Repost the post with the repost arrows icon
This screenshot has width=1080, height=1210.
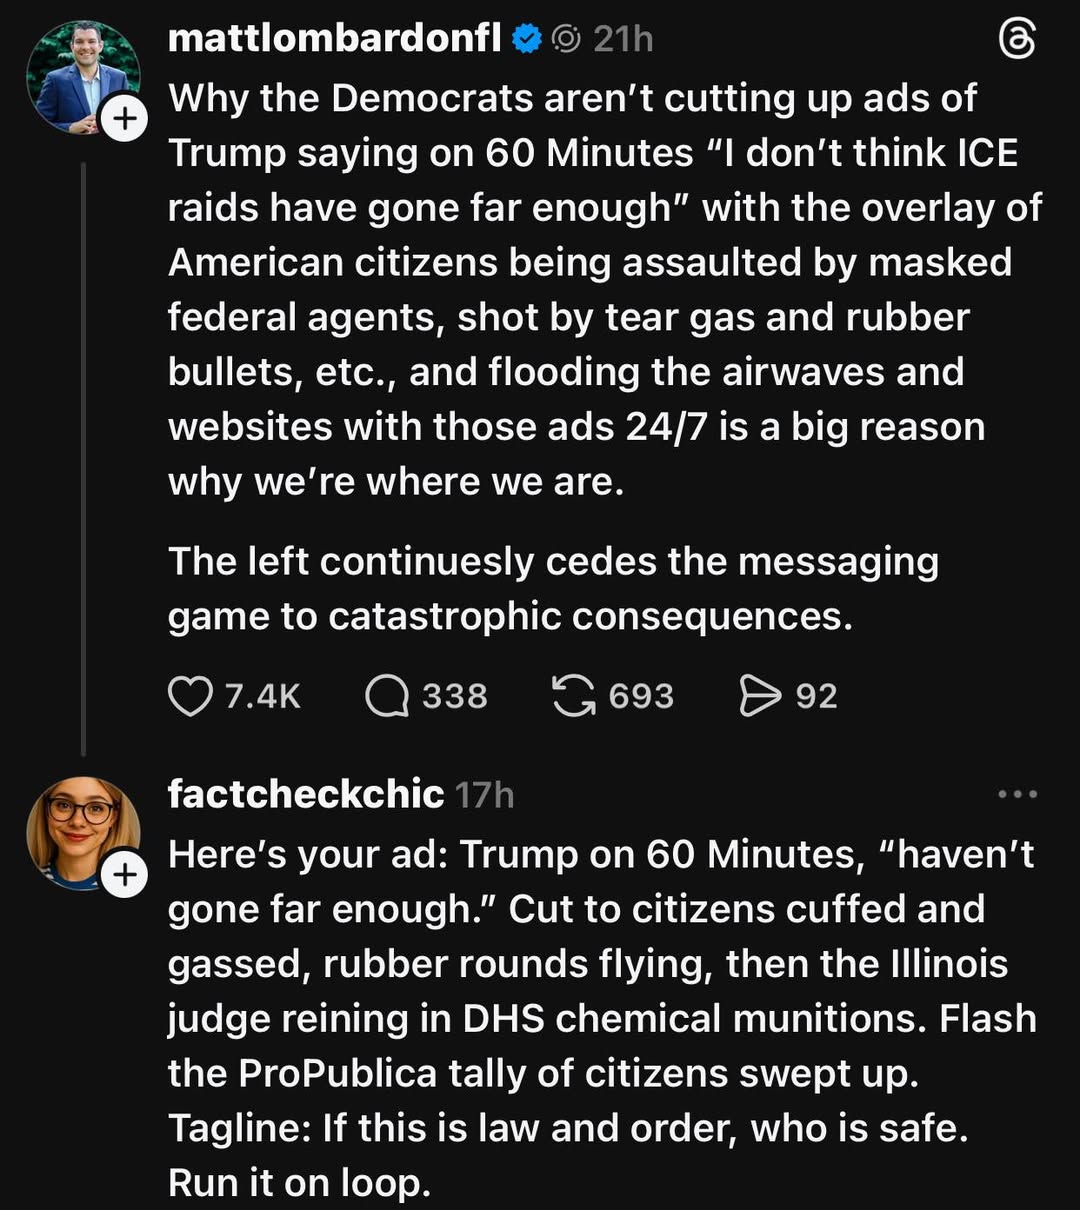pos(573,696)
